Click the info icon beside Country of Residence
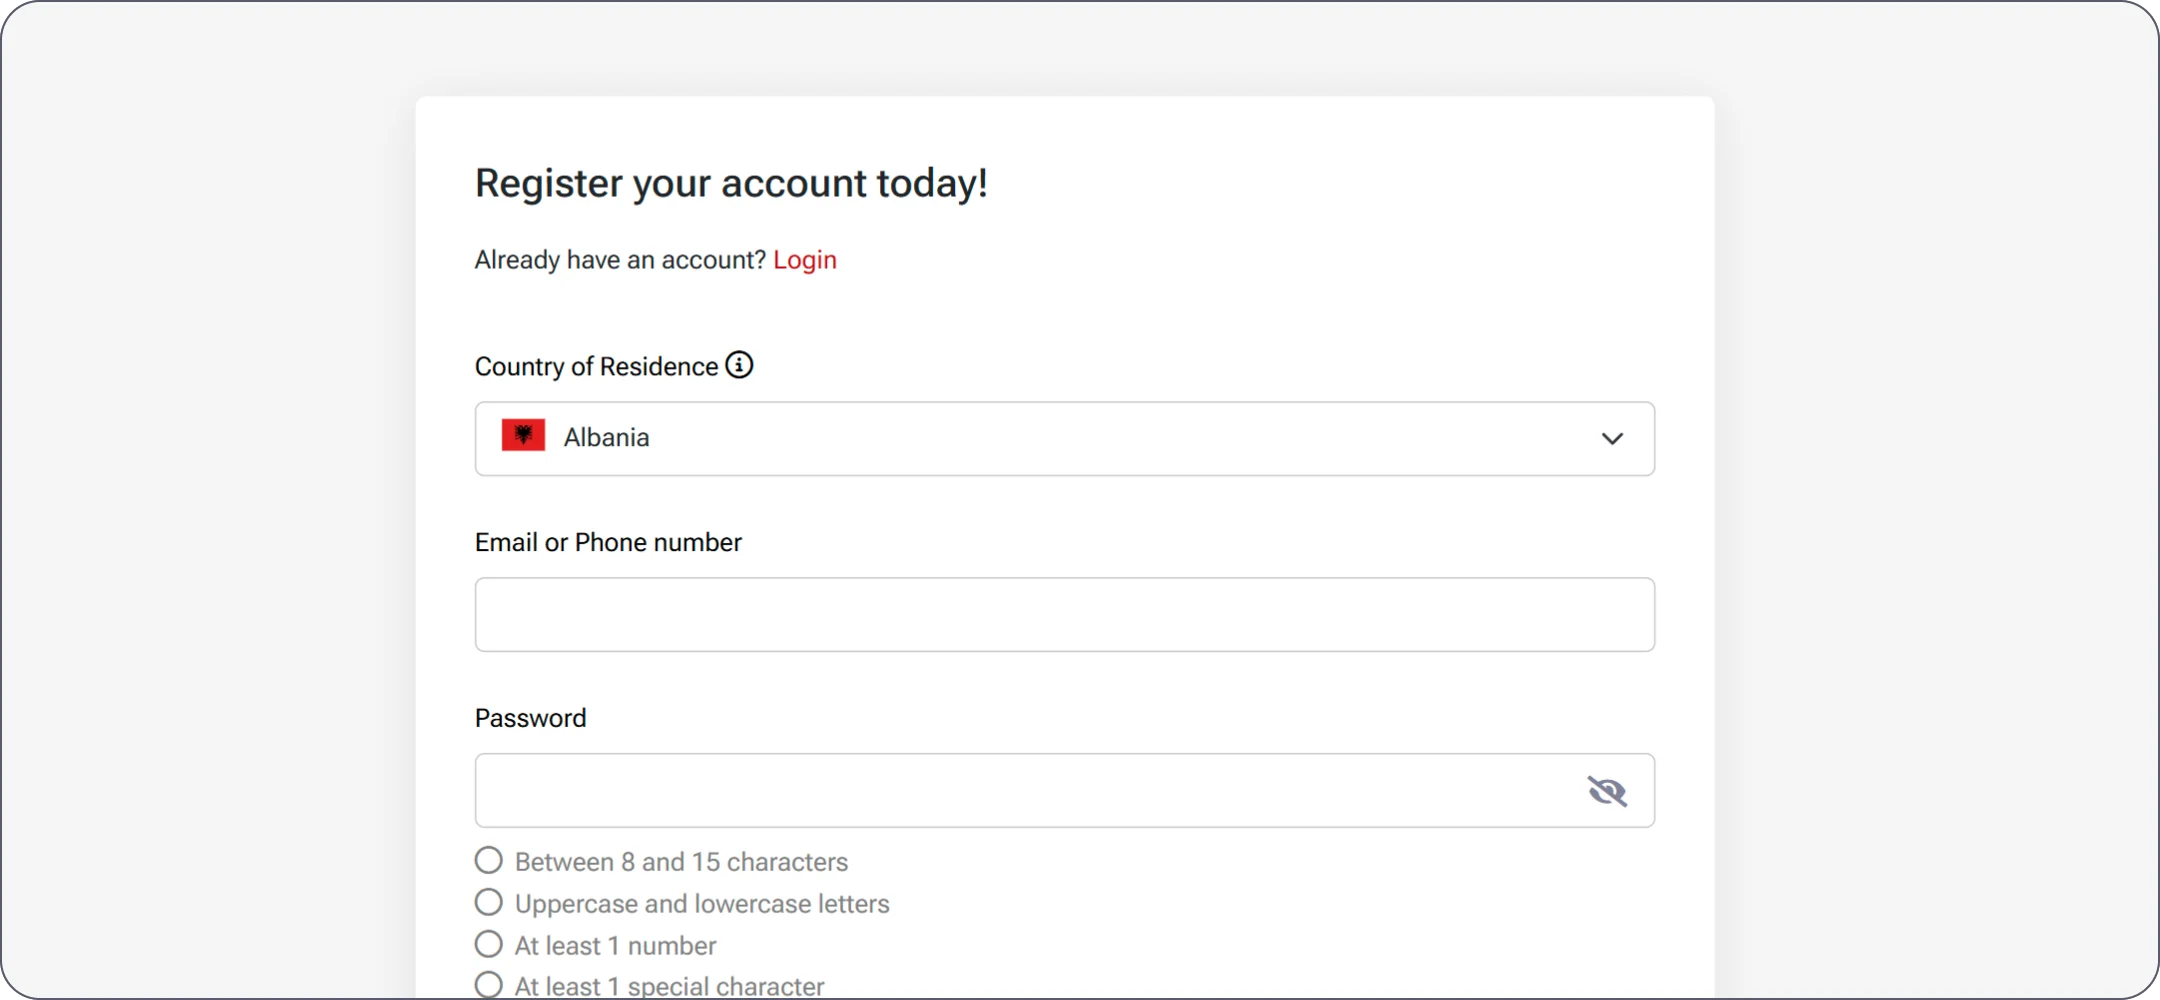 [739, 365]
